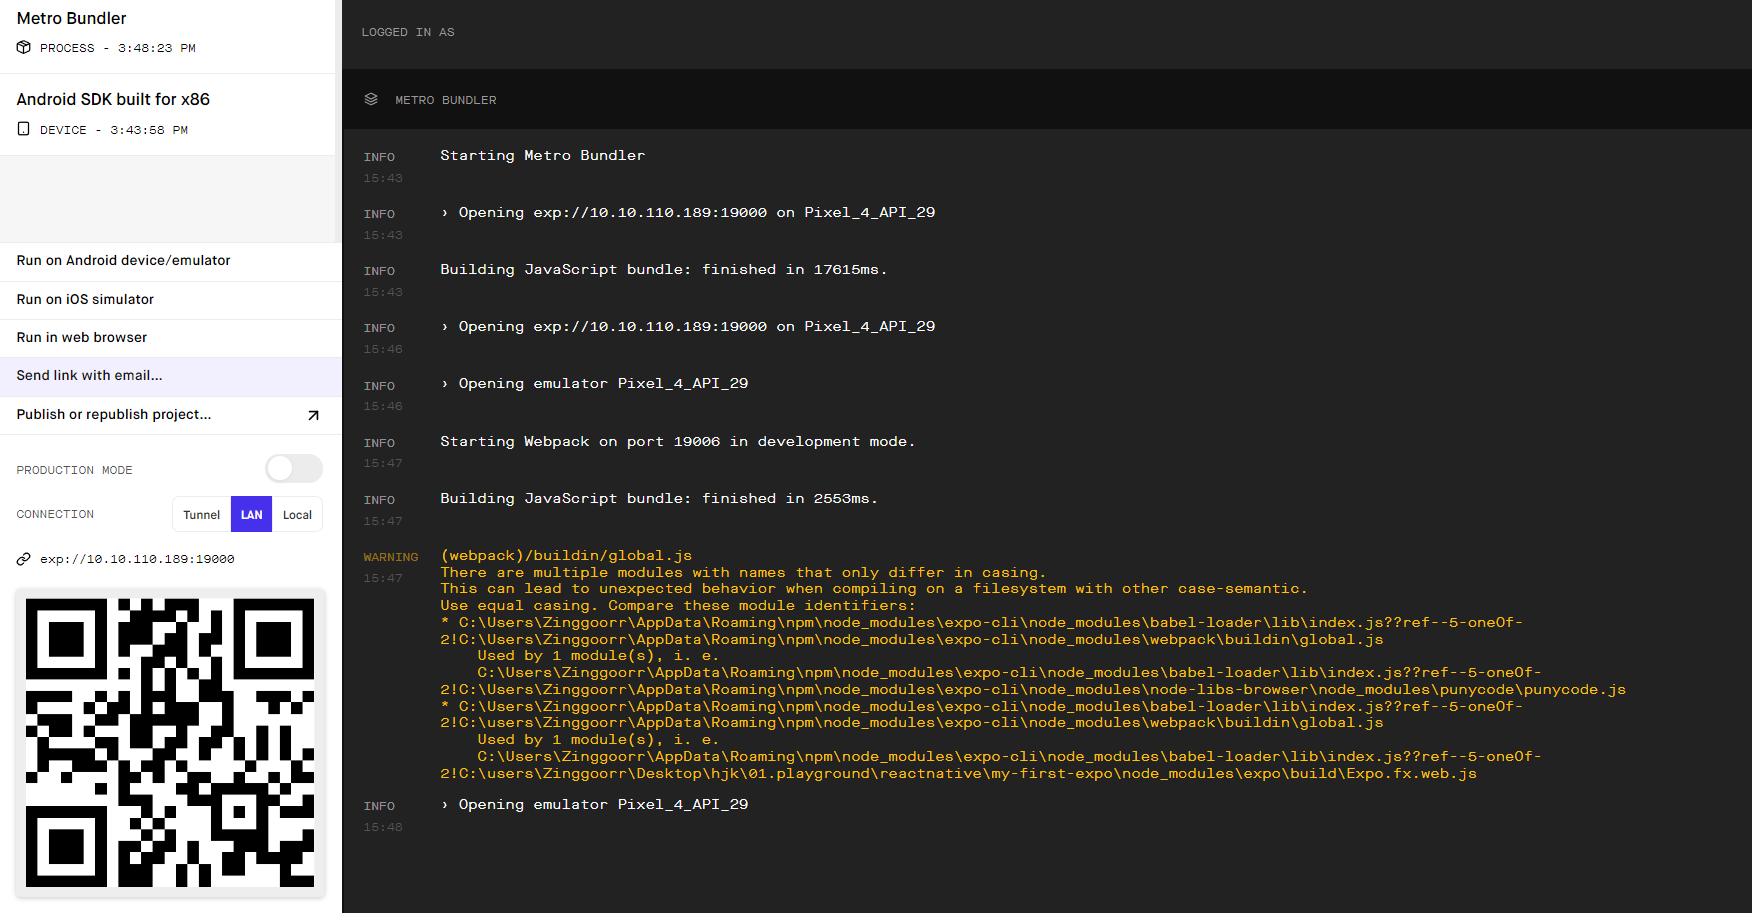This screenshot has width=1752, height=913.
Task: Select the Tunnel connection option
Action: (201, 515)
